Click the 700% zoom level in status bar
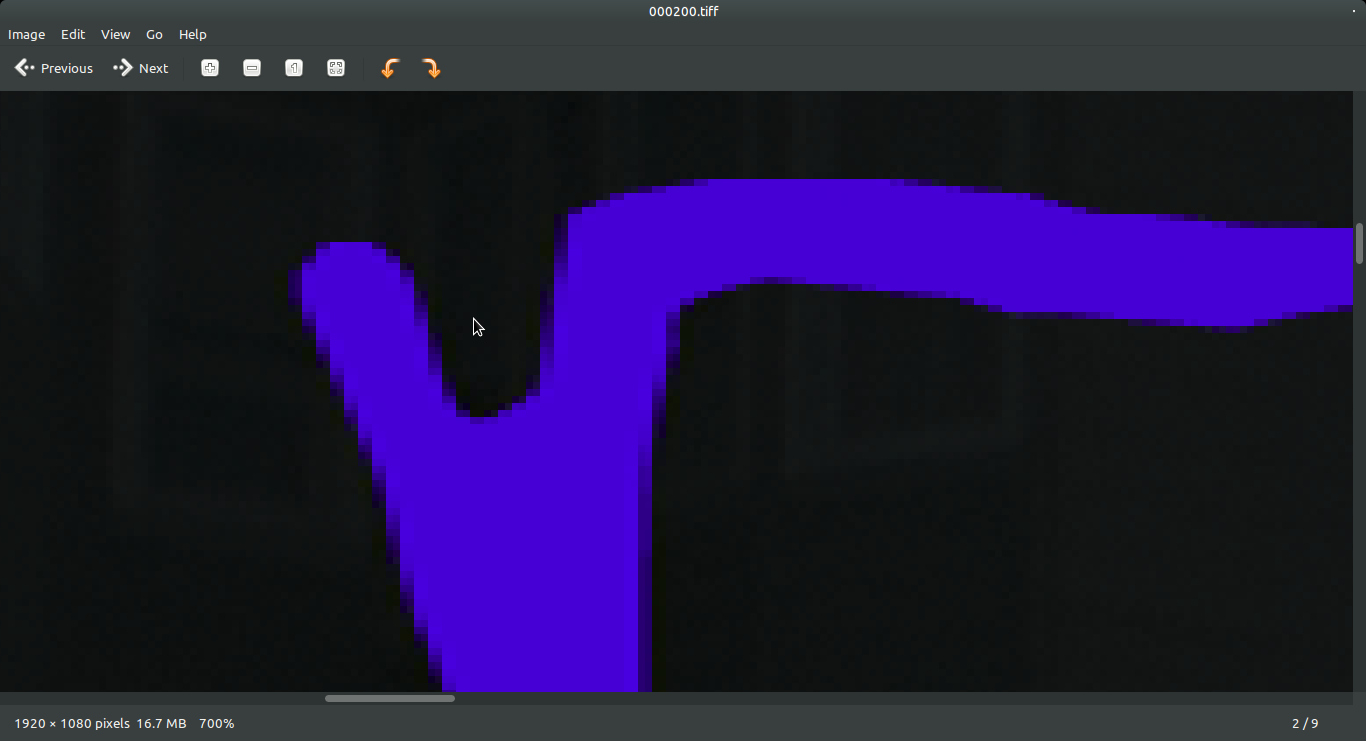This screenshot has height=741, width=1366. pyautogui.click(x=217, y=723)
